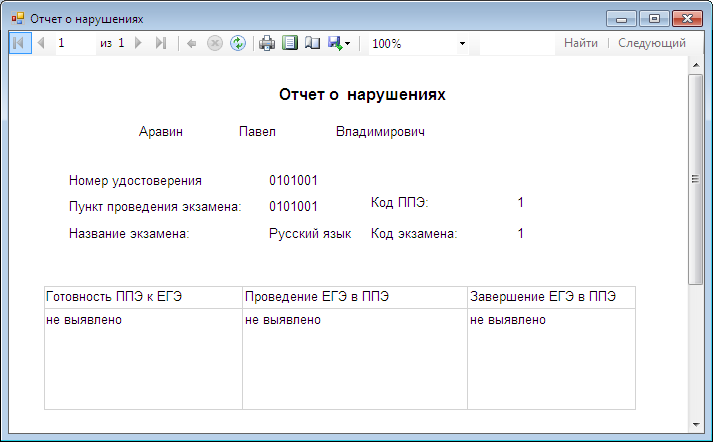Screen dimensions: 713x442
Task: Click the Найти find button
Action: click(x=581, y=43)
